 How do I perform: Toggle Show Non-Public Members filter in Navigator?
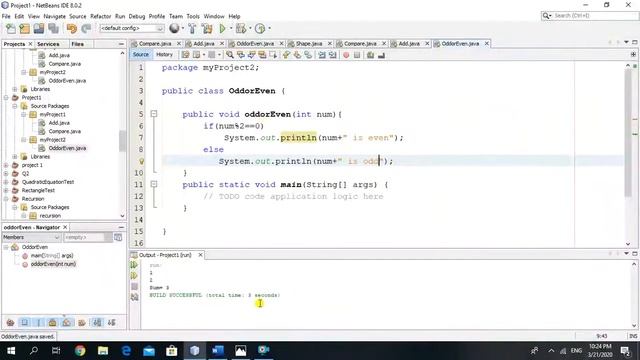[x=53, y=322]
